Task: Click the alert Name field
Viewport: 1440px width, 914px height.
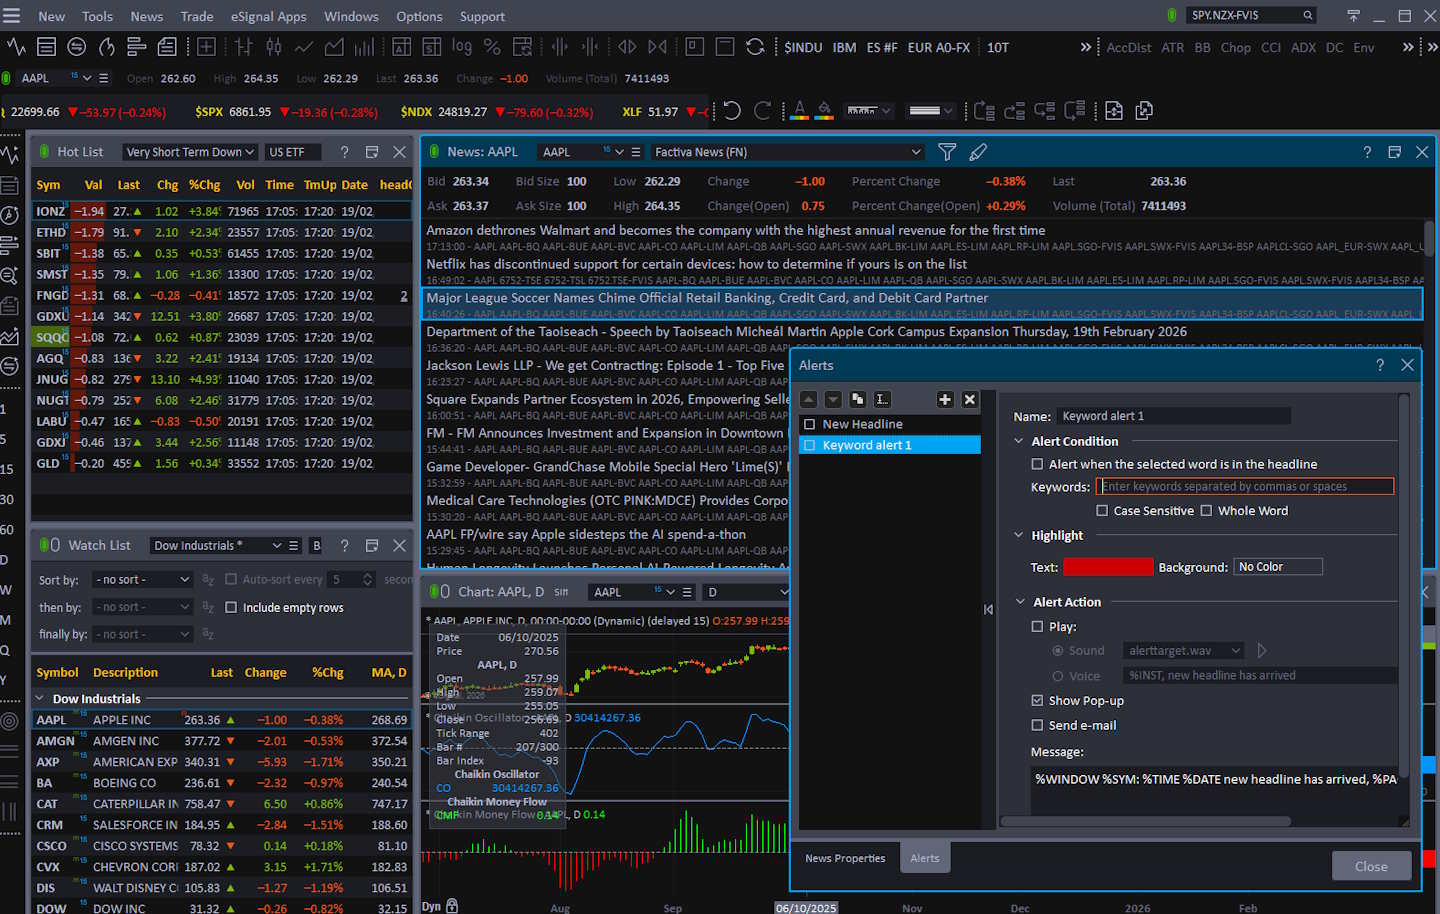Action: pos(1174,416)
